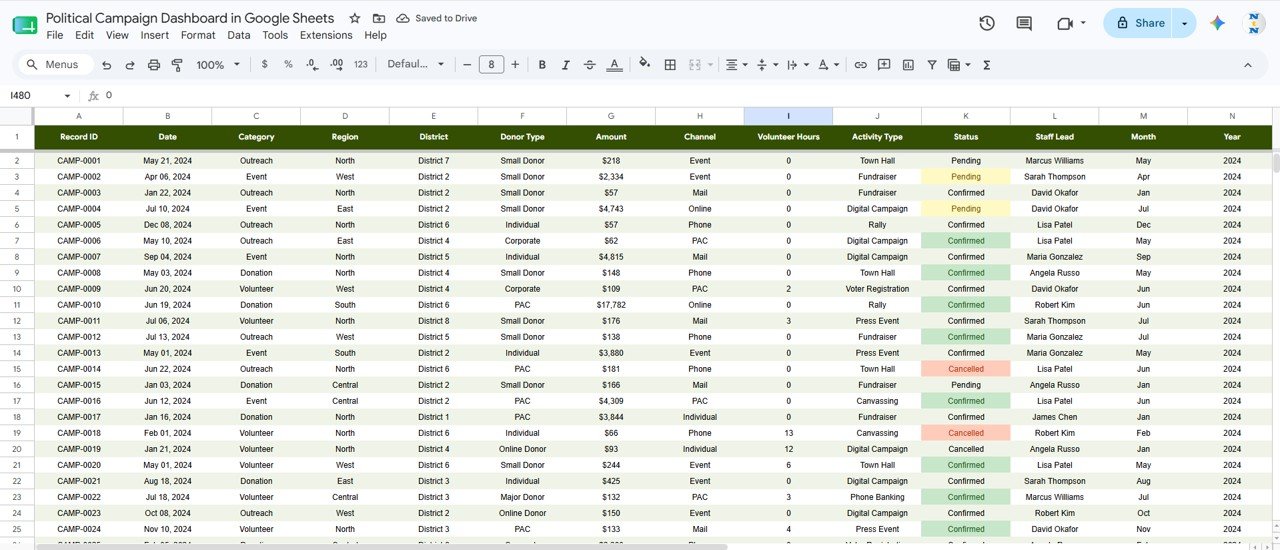Expand the Name box dropdown
The height and width of the screenshot is (550, 1280).
67,96
